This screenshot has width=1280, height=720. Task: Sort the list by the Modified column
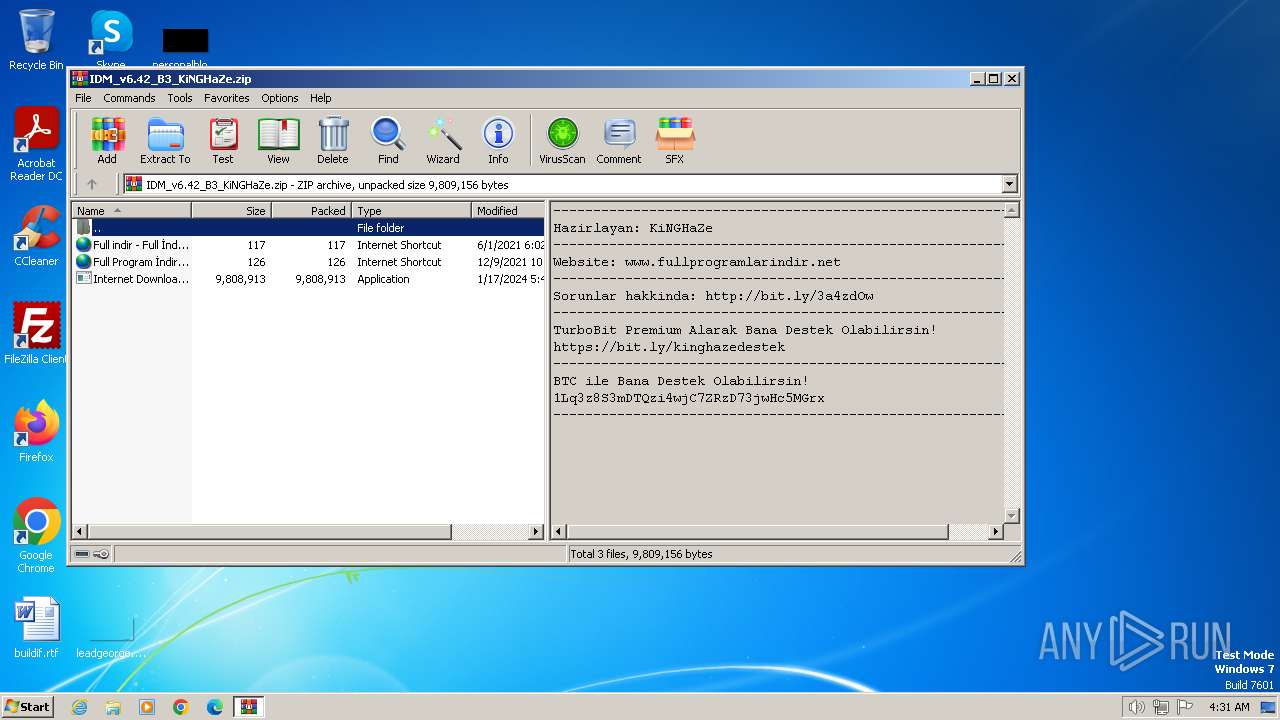tap(507, 210)
